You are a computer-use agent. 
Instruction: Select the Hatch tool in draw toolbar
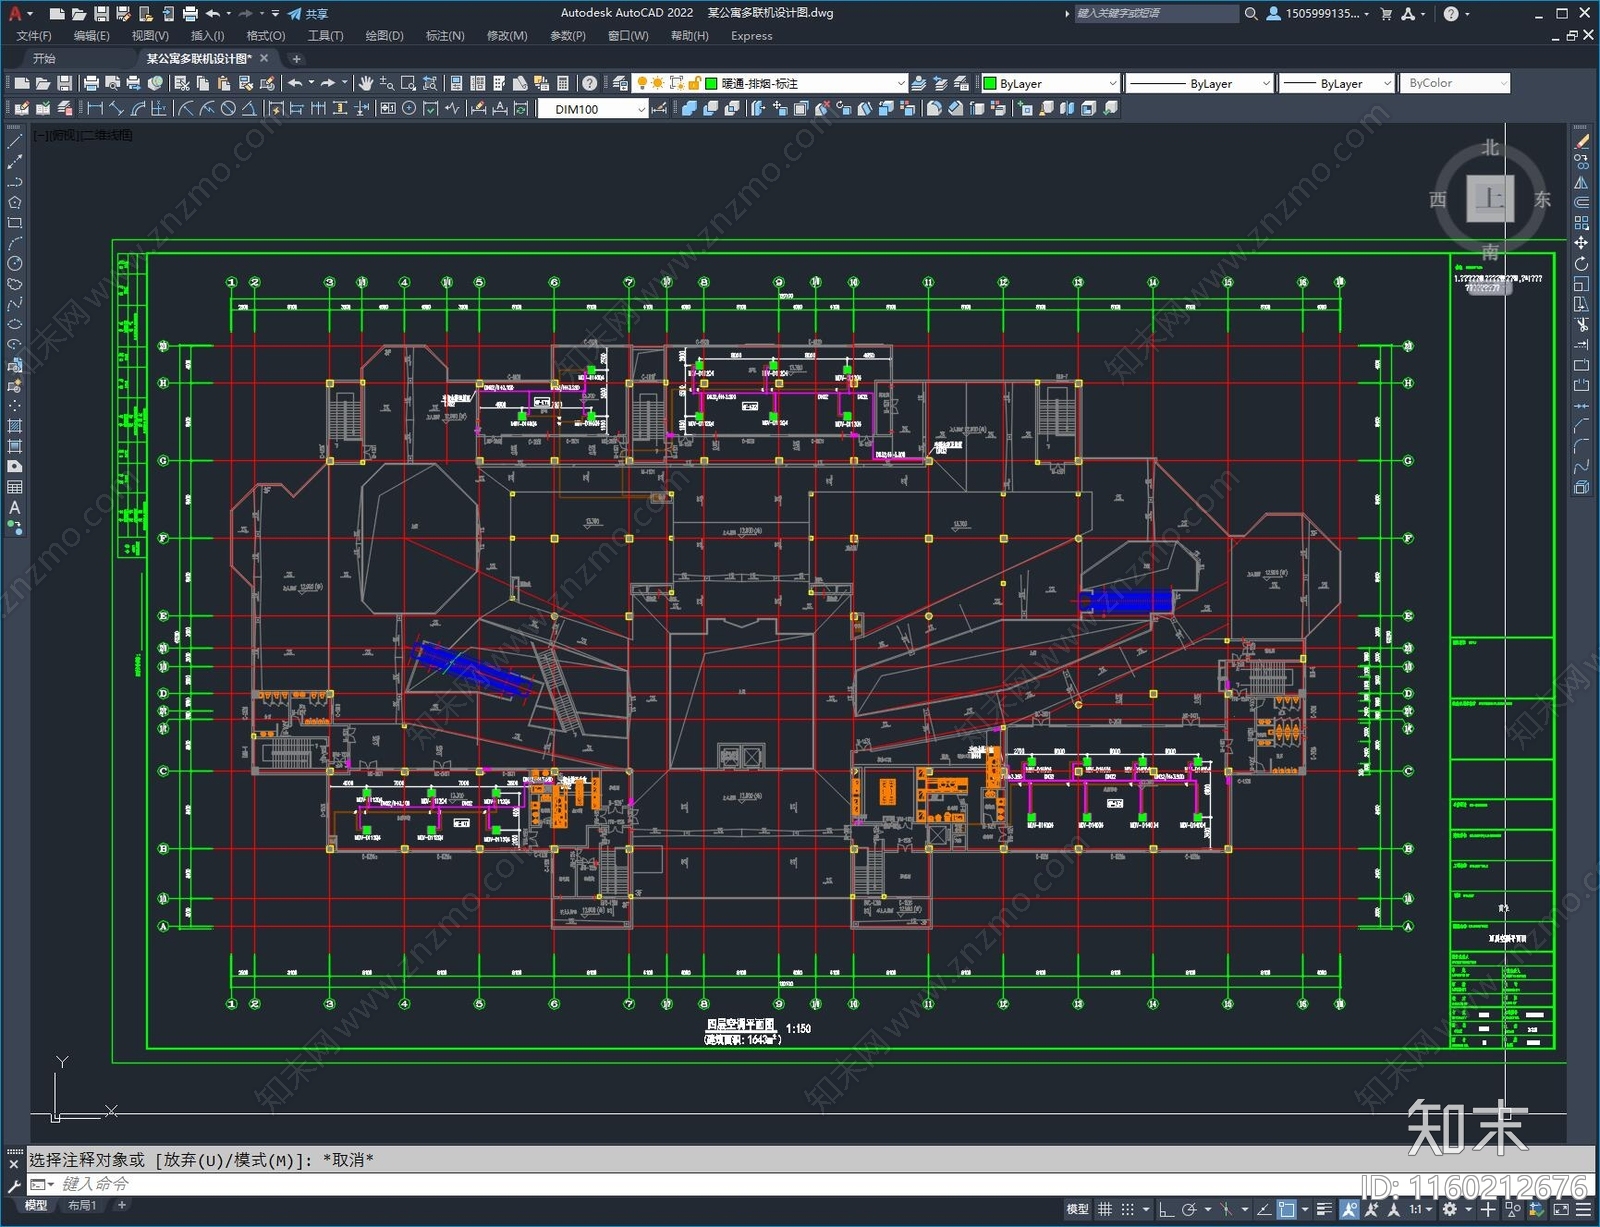tap(15, 426)
